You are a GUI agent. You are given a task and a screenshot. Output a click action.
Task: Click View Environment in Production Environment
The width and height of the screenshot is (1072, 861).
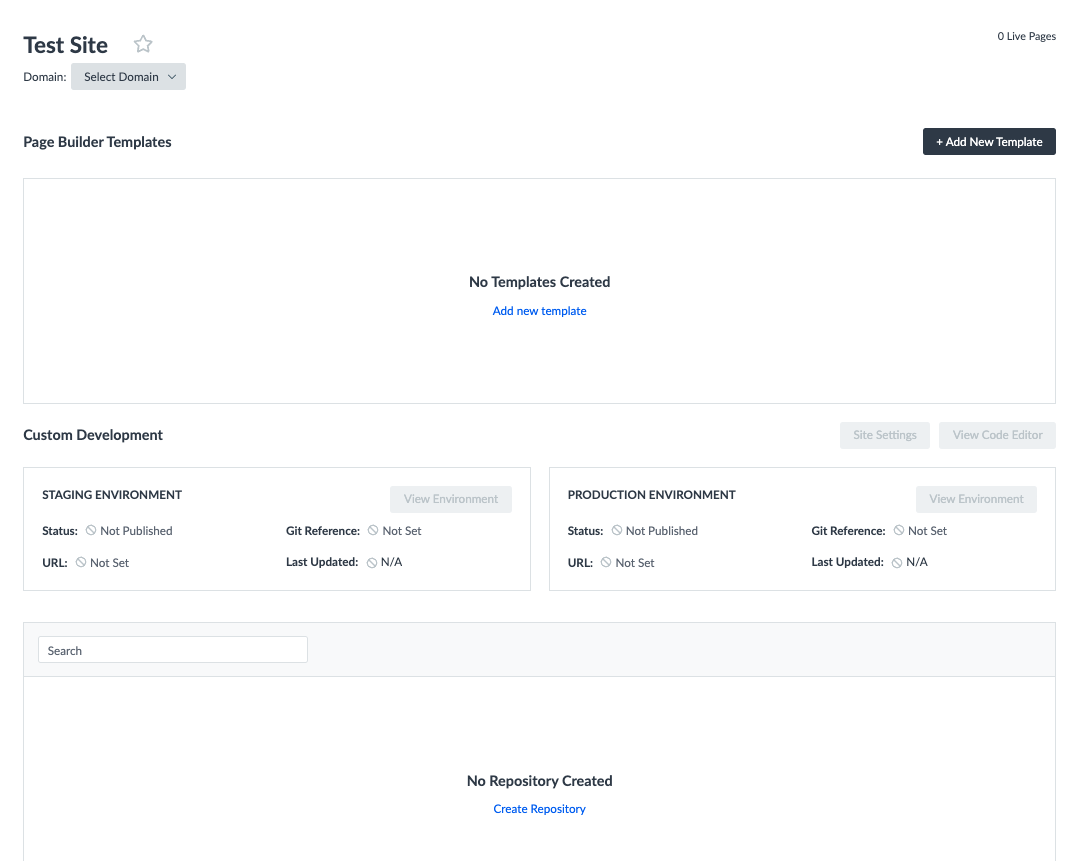click(976, 499)
